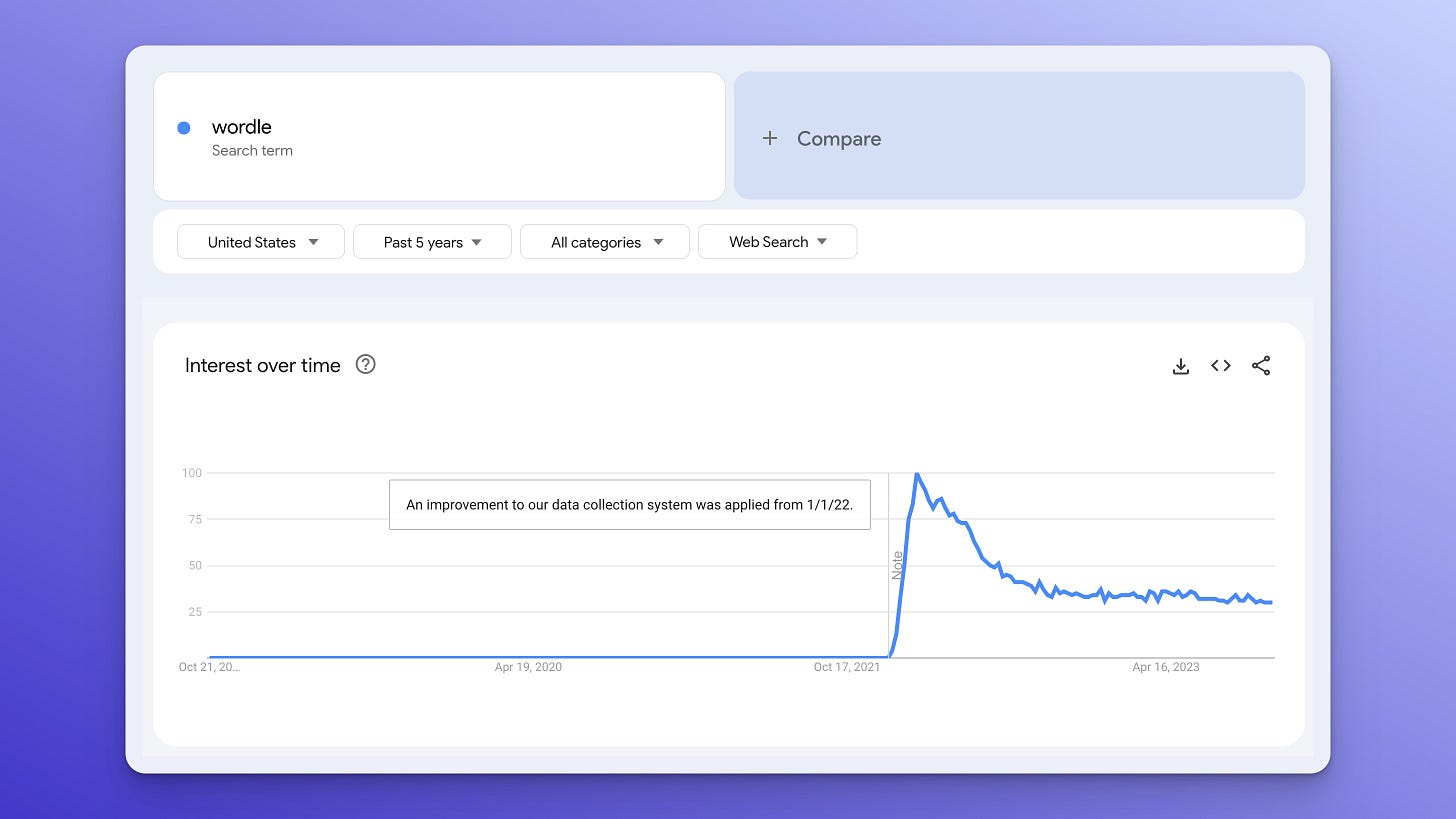Click the 100 value on the y-axis
Screen dimensions: 1456x819
click(192, 473)
